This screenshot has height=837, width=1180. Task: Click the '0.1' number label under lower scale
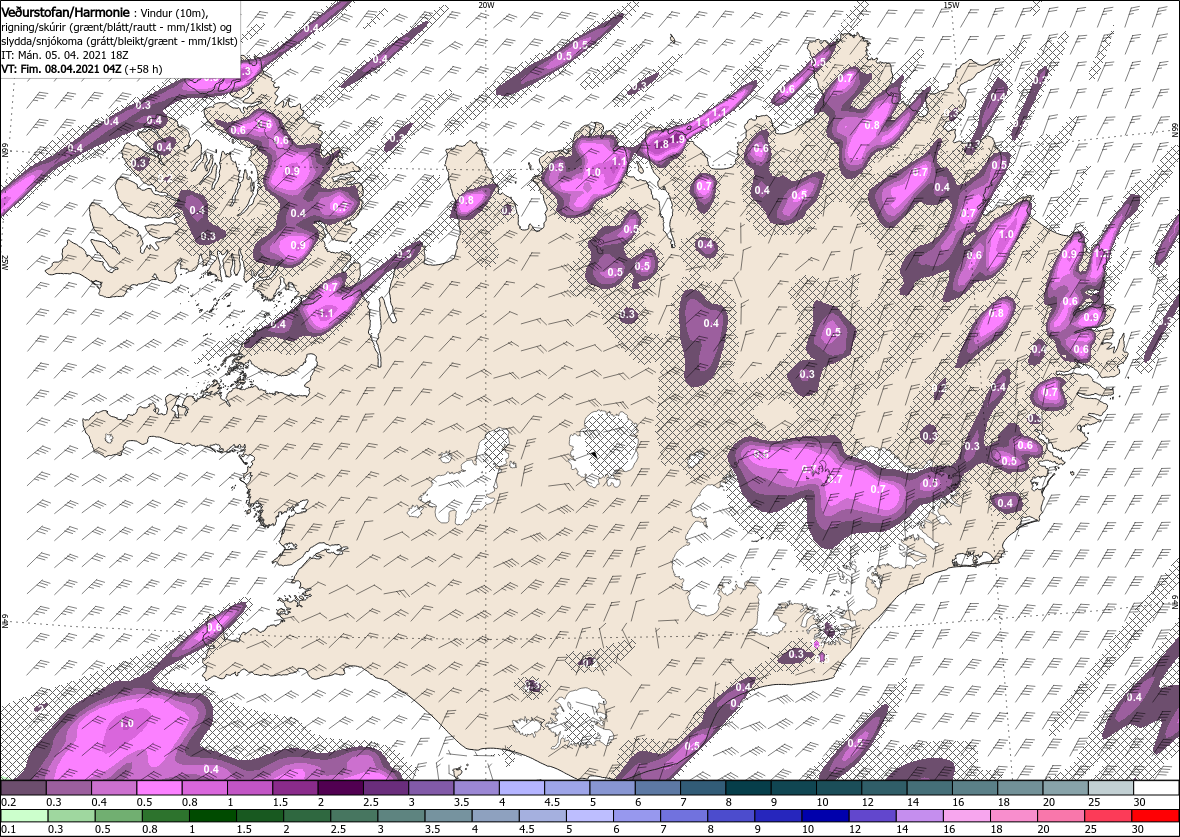(x=8, y=830)
